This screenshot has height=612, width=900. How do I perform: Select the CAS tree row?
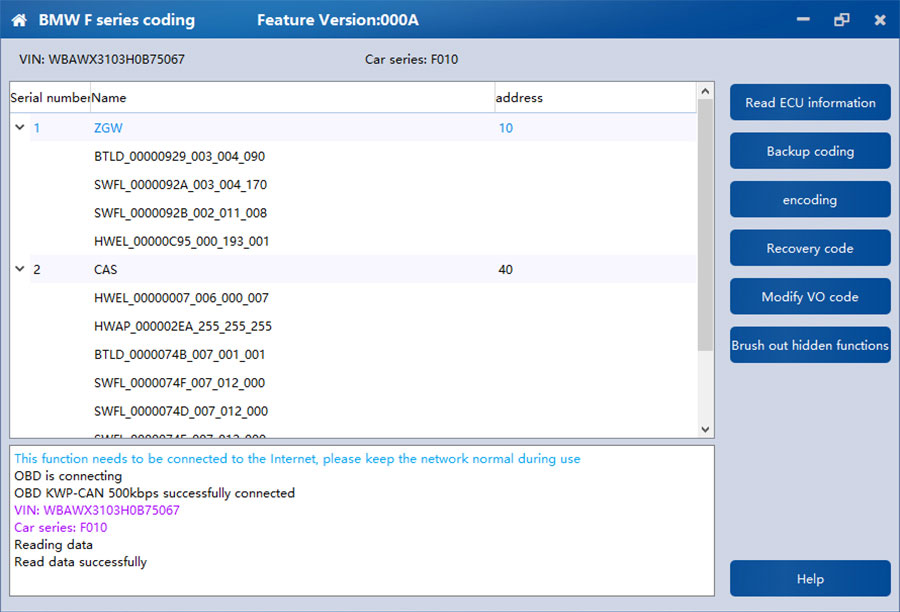coord(353,269)
